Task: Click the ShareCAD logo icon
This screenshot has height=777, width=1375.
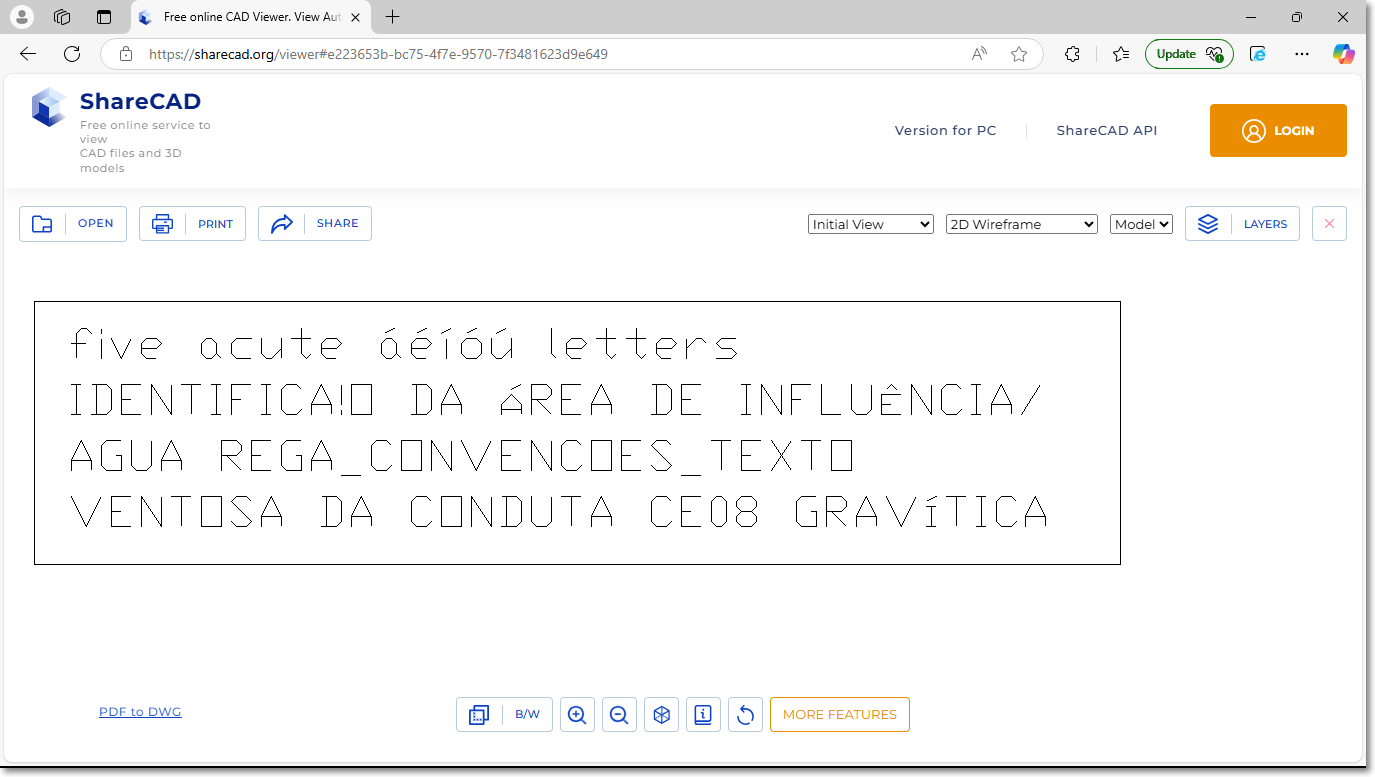Action: (x=48, y=107)
